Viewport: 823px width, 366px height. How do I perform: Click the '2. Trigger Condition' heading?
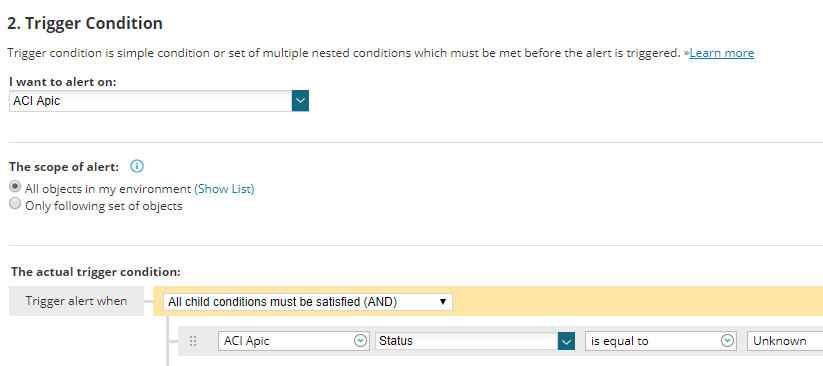tap(85, 23)
